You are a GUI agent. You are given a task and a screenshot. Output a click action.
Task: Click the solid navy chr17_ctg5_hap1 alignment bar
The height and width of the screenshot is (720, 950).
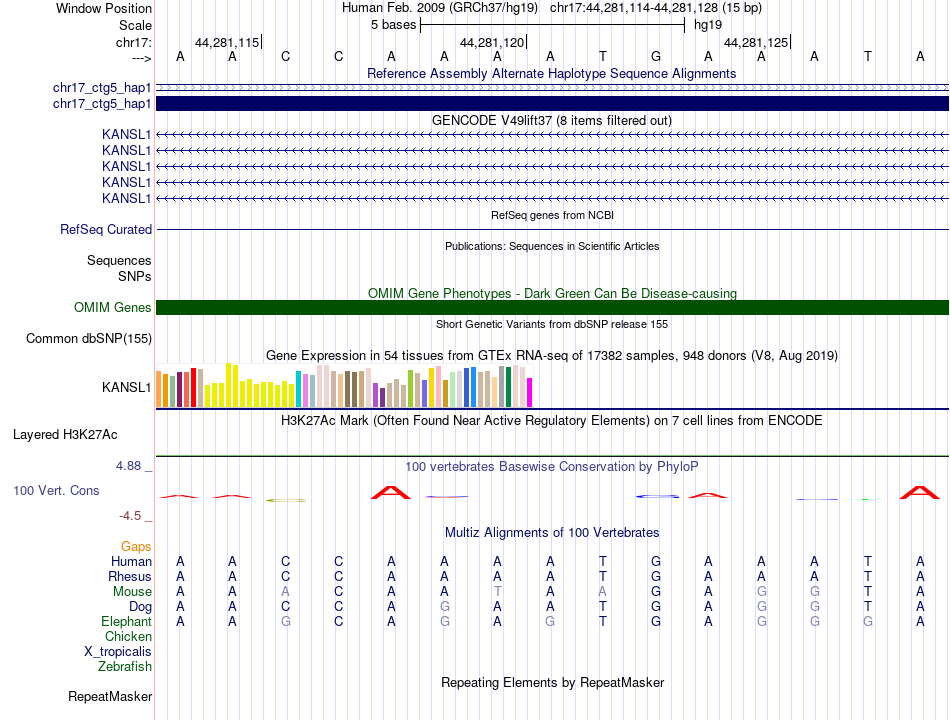pyautogui.click(x=552, y=104)
